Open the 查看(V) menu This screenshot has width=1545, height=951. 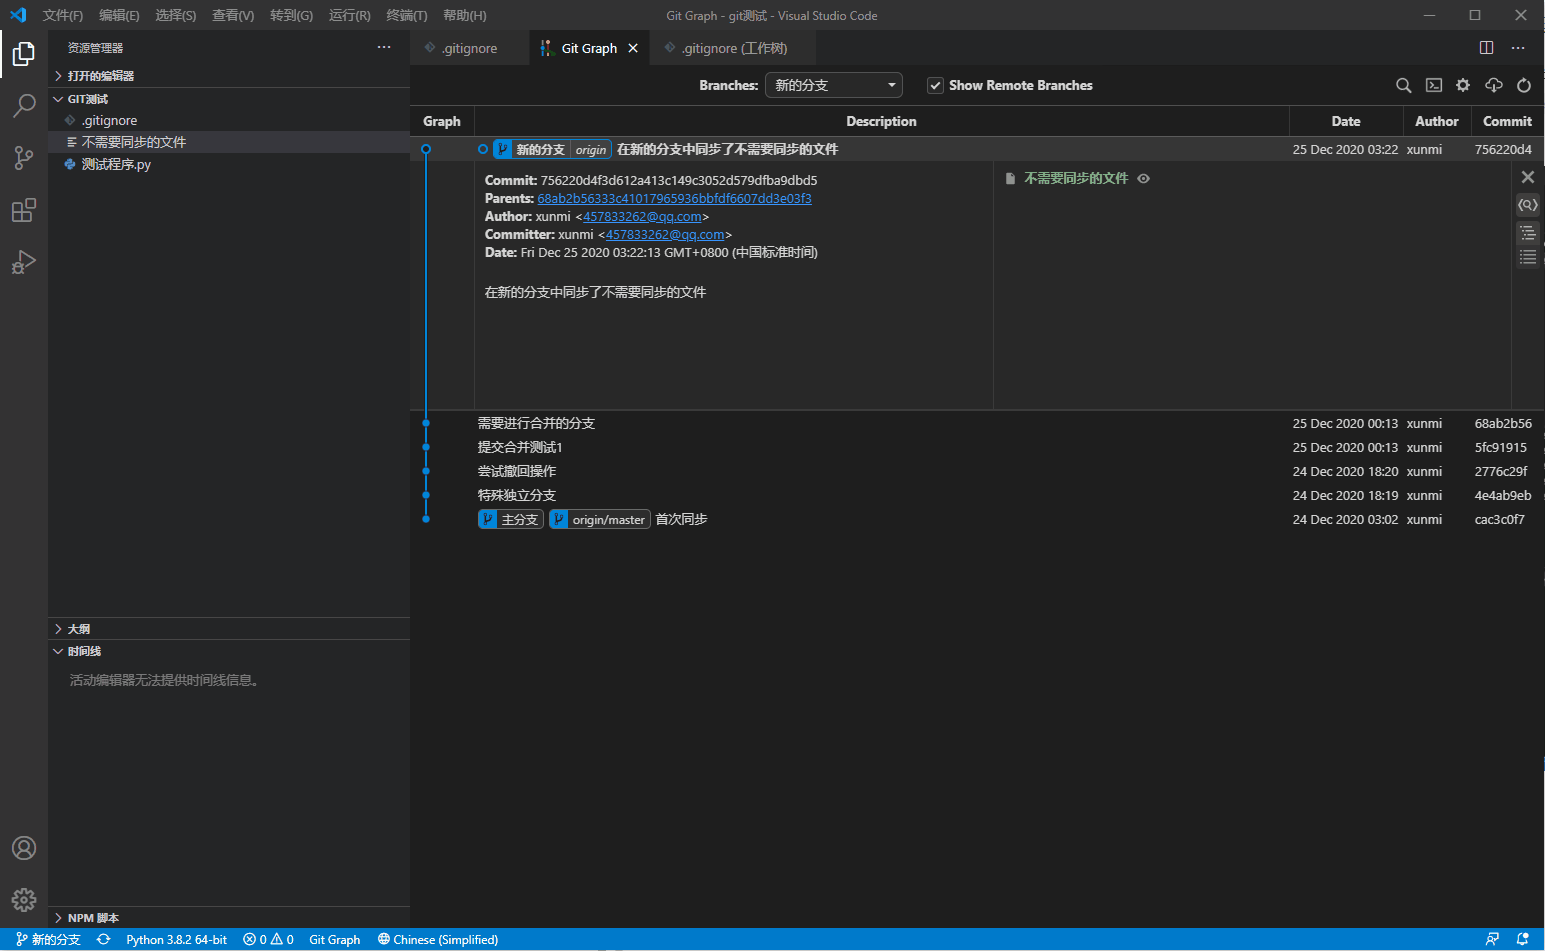tap(233, 16)
